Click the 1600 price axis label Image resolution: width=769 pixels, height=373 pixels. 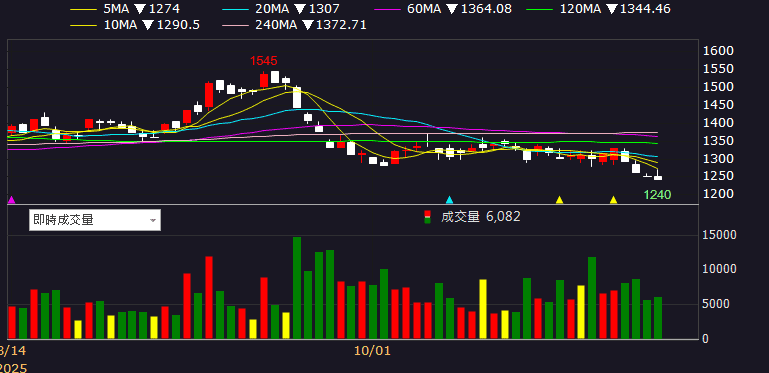[718, 51]
